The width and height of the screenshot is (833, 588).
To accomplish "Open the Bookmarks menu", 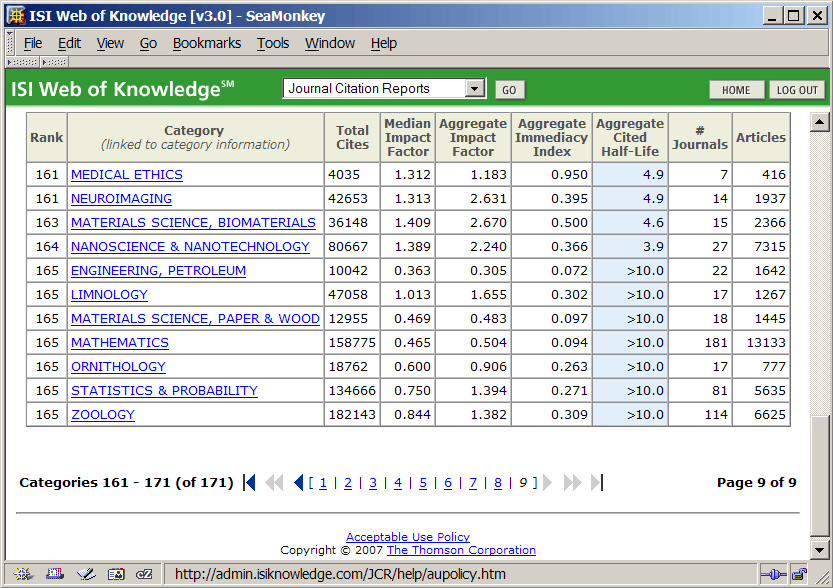I will point(207,43).
